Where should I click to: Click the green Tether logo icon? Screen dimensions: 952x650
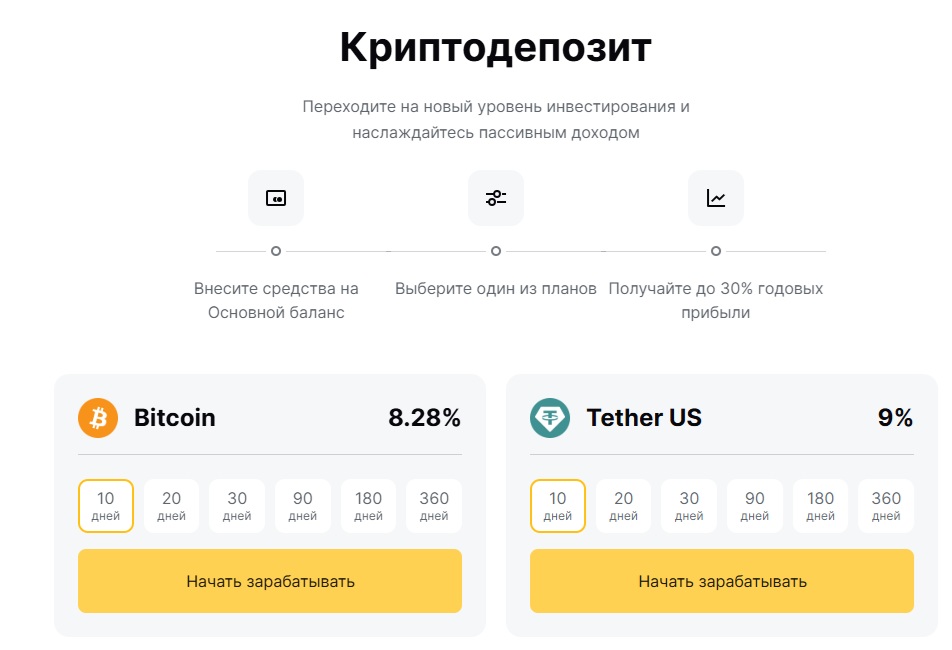coord(550,418)
